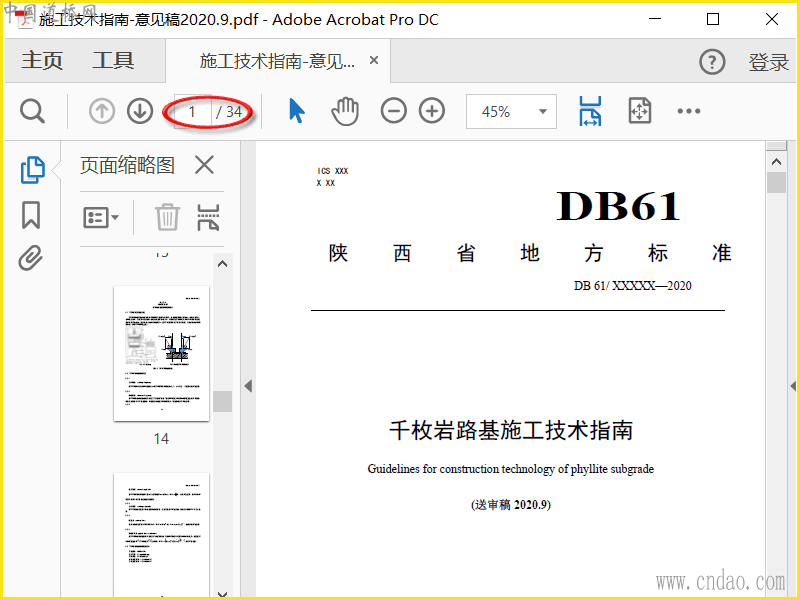The width and height of the screenshot is (800, 600).
Task: Select the 施工技术指南-意见... document tab
Action: coord(278,61)
